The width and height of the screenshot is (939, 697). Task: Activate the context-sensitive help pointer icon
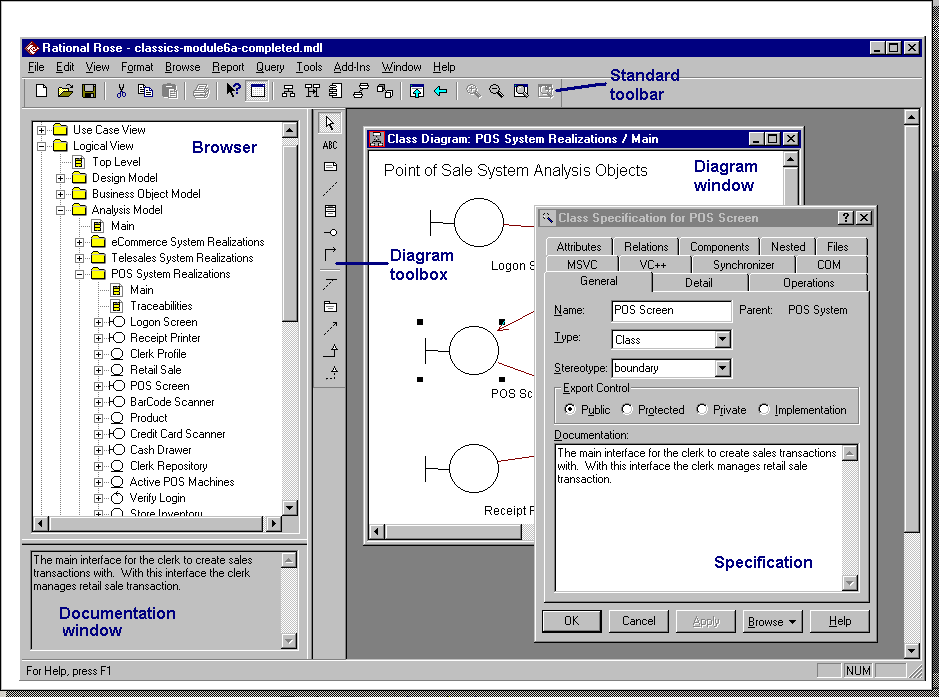[x=233, y=91]
